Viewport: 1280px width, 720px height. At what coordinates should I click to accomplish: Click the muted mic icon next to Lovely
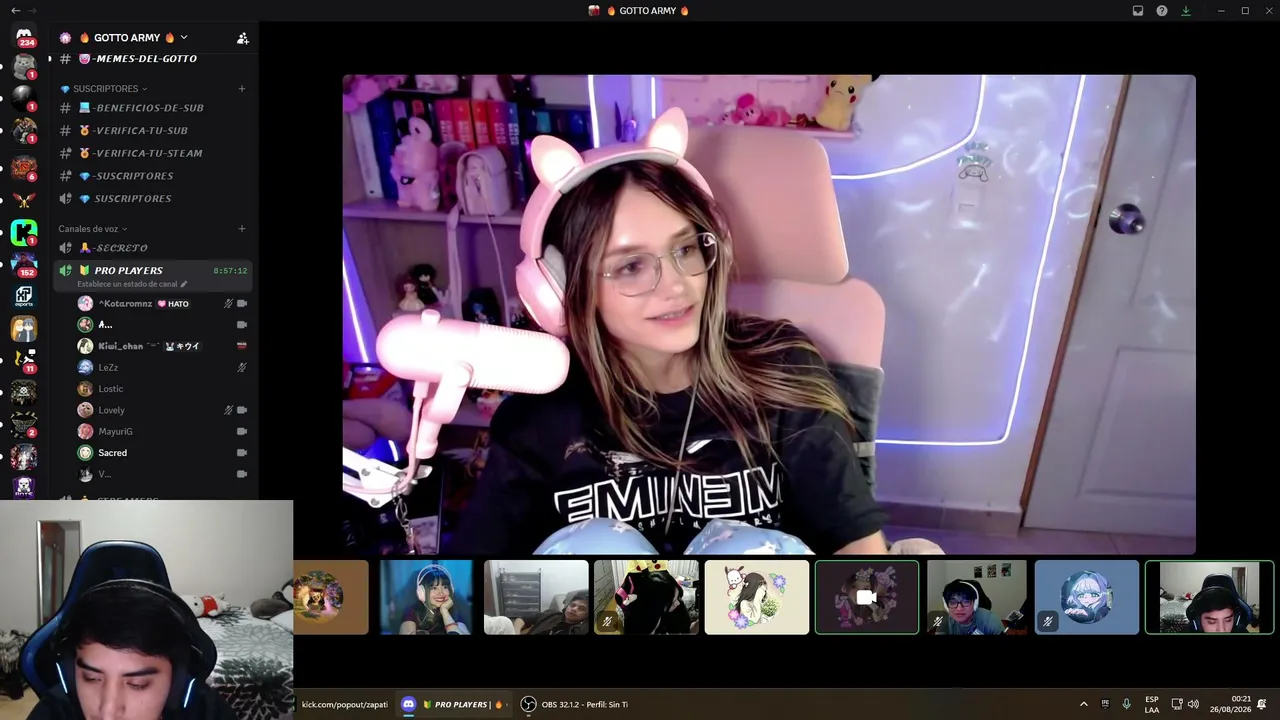pos(228,410)
